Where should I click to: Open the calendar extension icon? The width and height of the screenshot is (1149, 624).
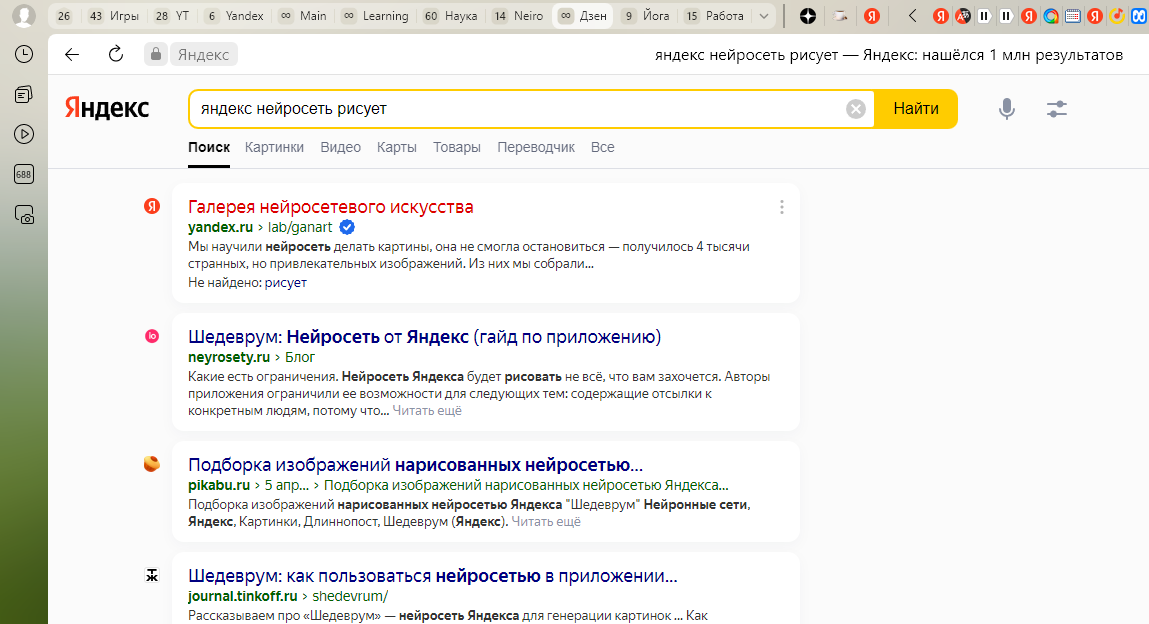(x=1074, y=14)
